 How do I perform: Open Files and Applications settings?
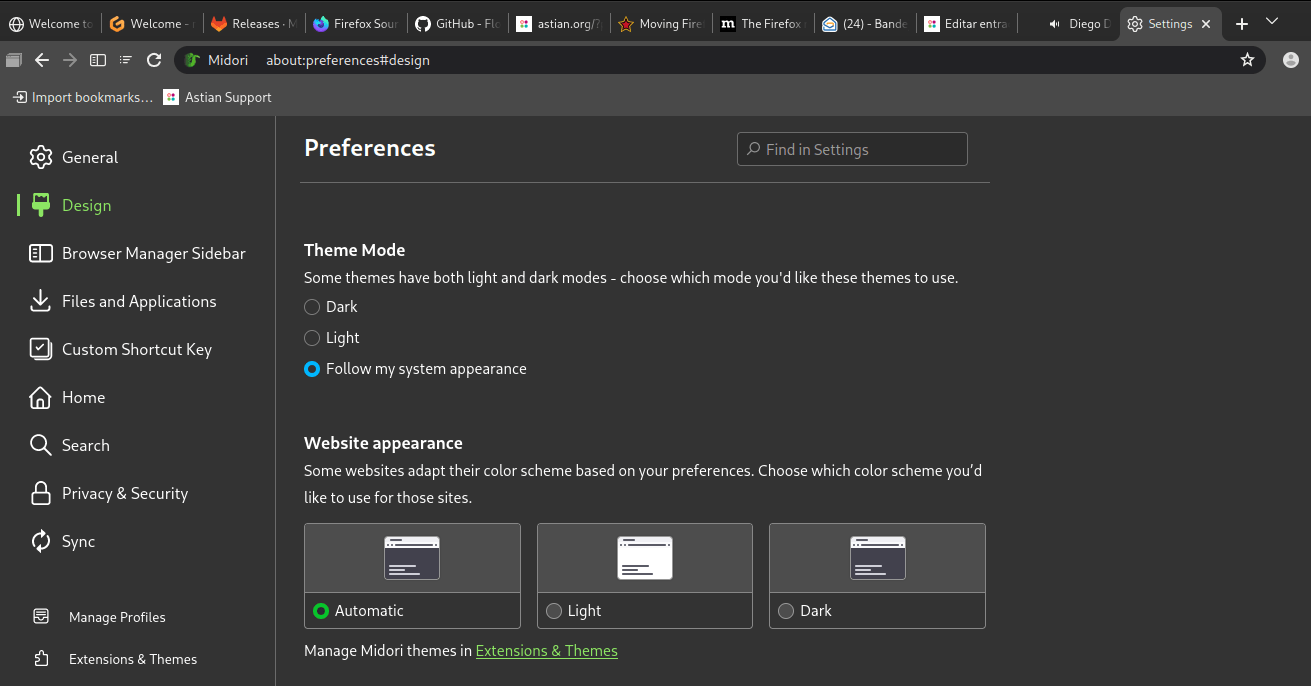point(139,301)
